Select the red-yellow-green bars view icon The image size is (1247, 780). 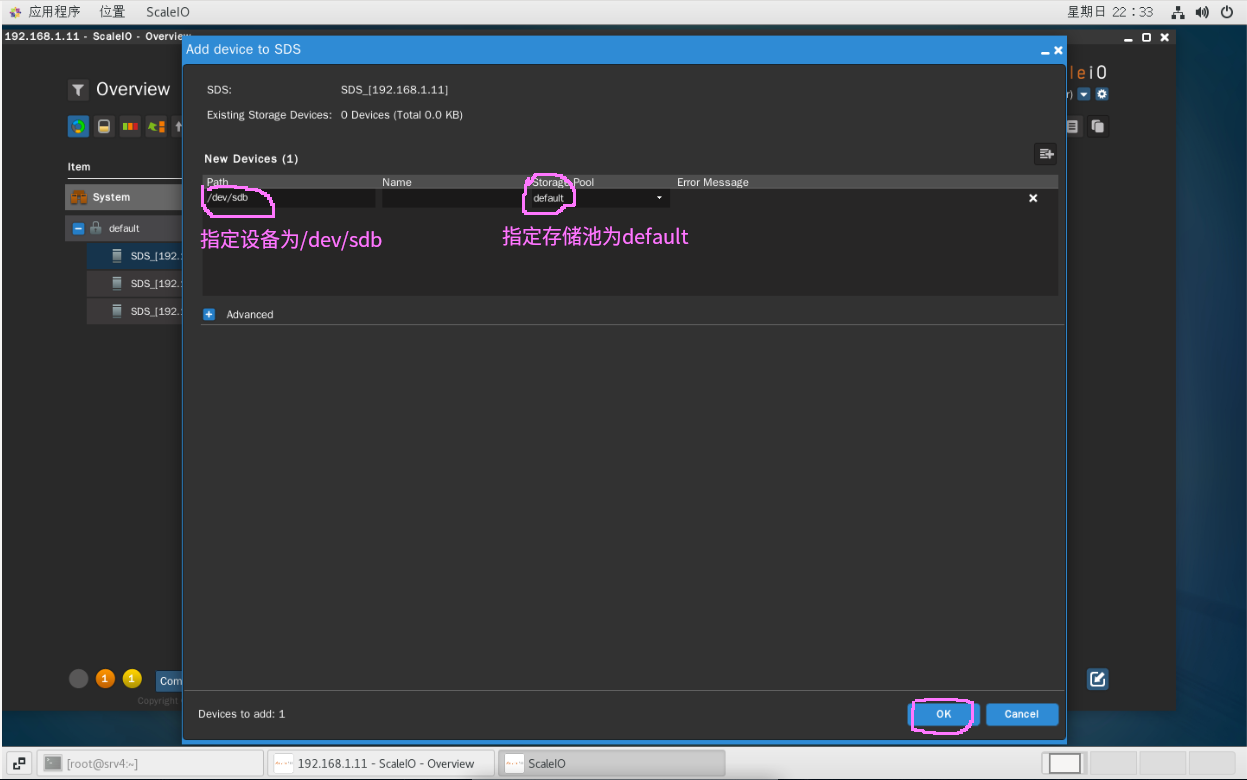[130, 127]
